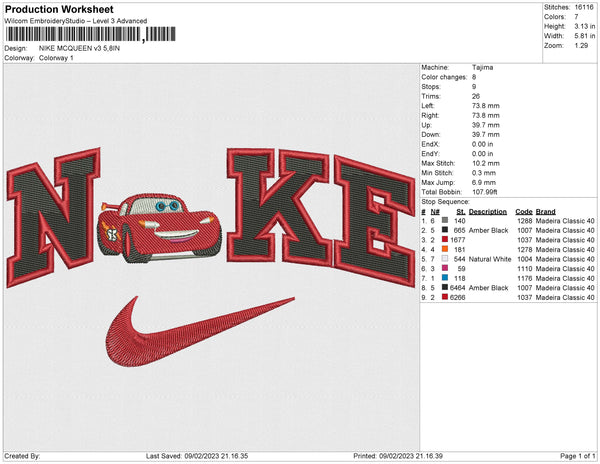Pick the pink swatch for code 1110
The height and width of the screenshot is (464, 600).
click(x=445, y=268)
